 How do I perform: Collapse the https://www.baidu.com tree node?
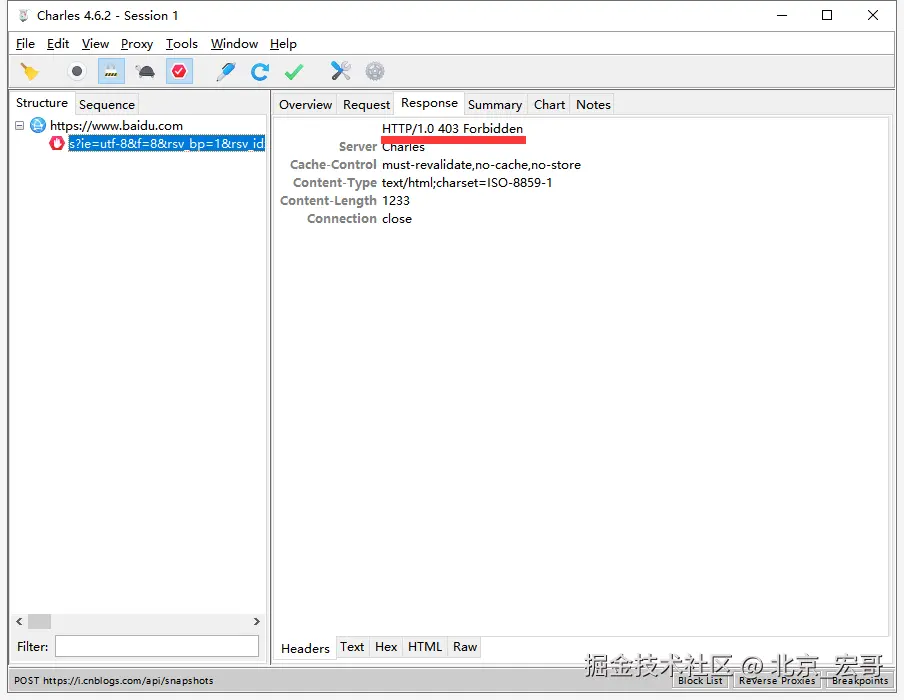tap(20, 125)
